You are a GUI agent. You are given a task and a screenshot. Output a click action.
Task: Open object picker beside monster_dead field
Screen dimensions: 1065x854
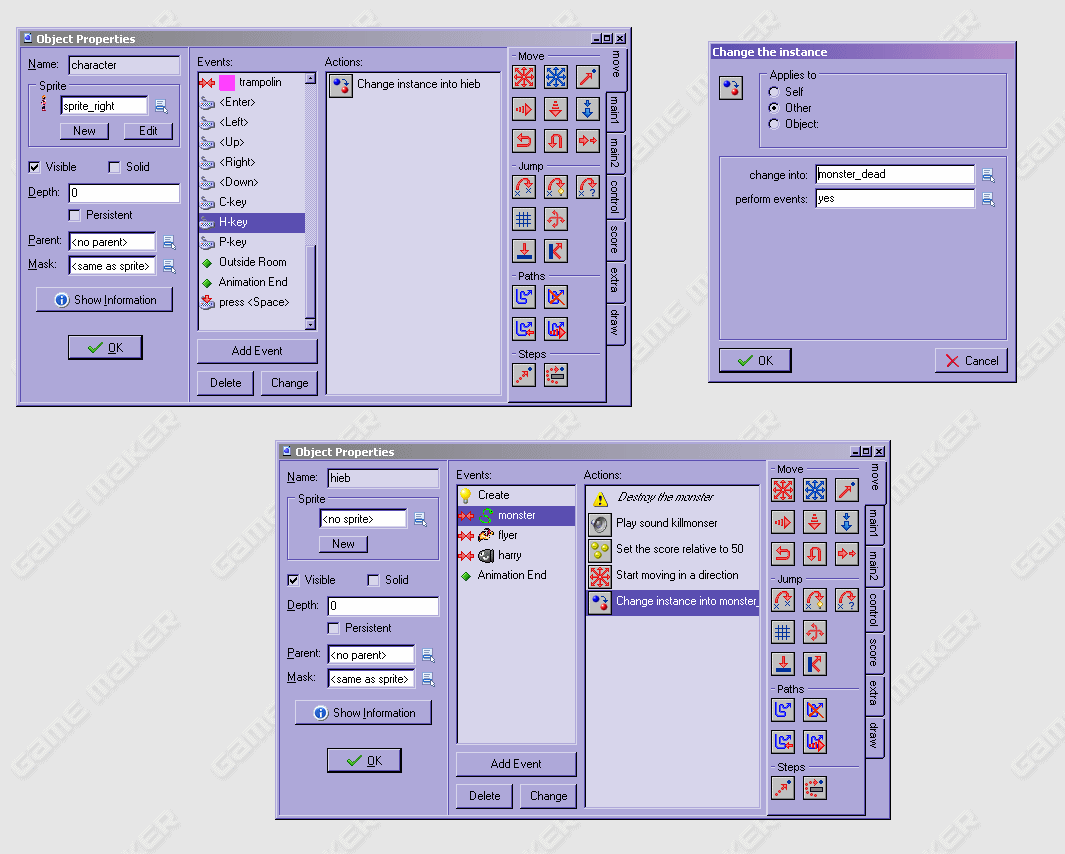988,175
